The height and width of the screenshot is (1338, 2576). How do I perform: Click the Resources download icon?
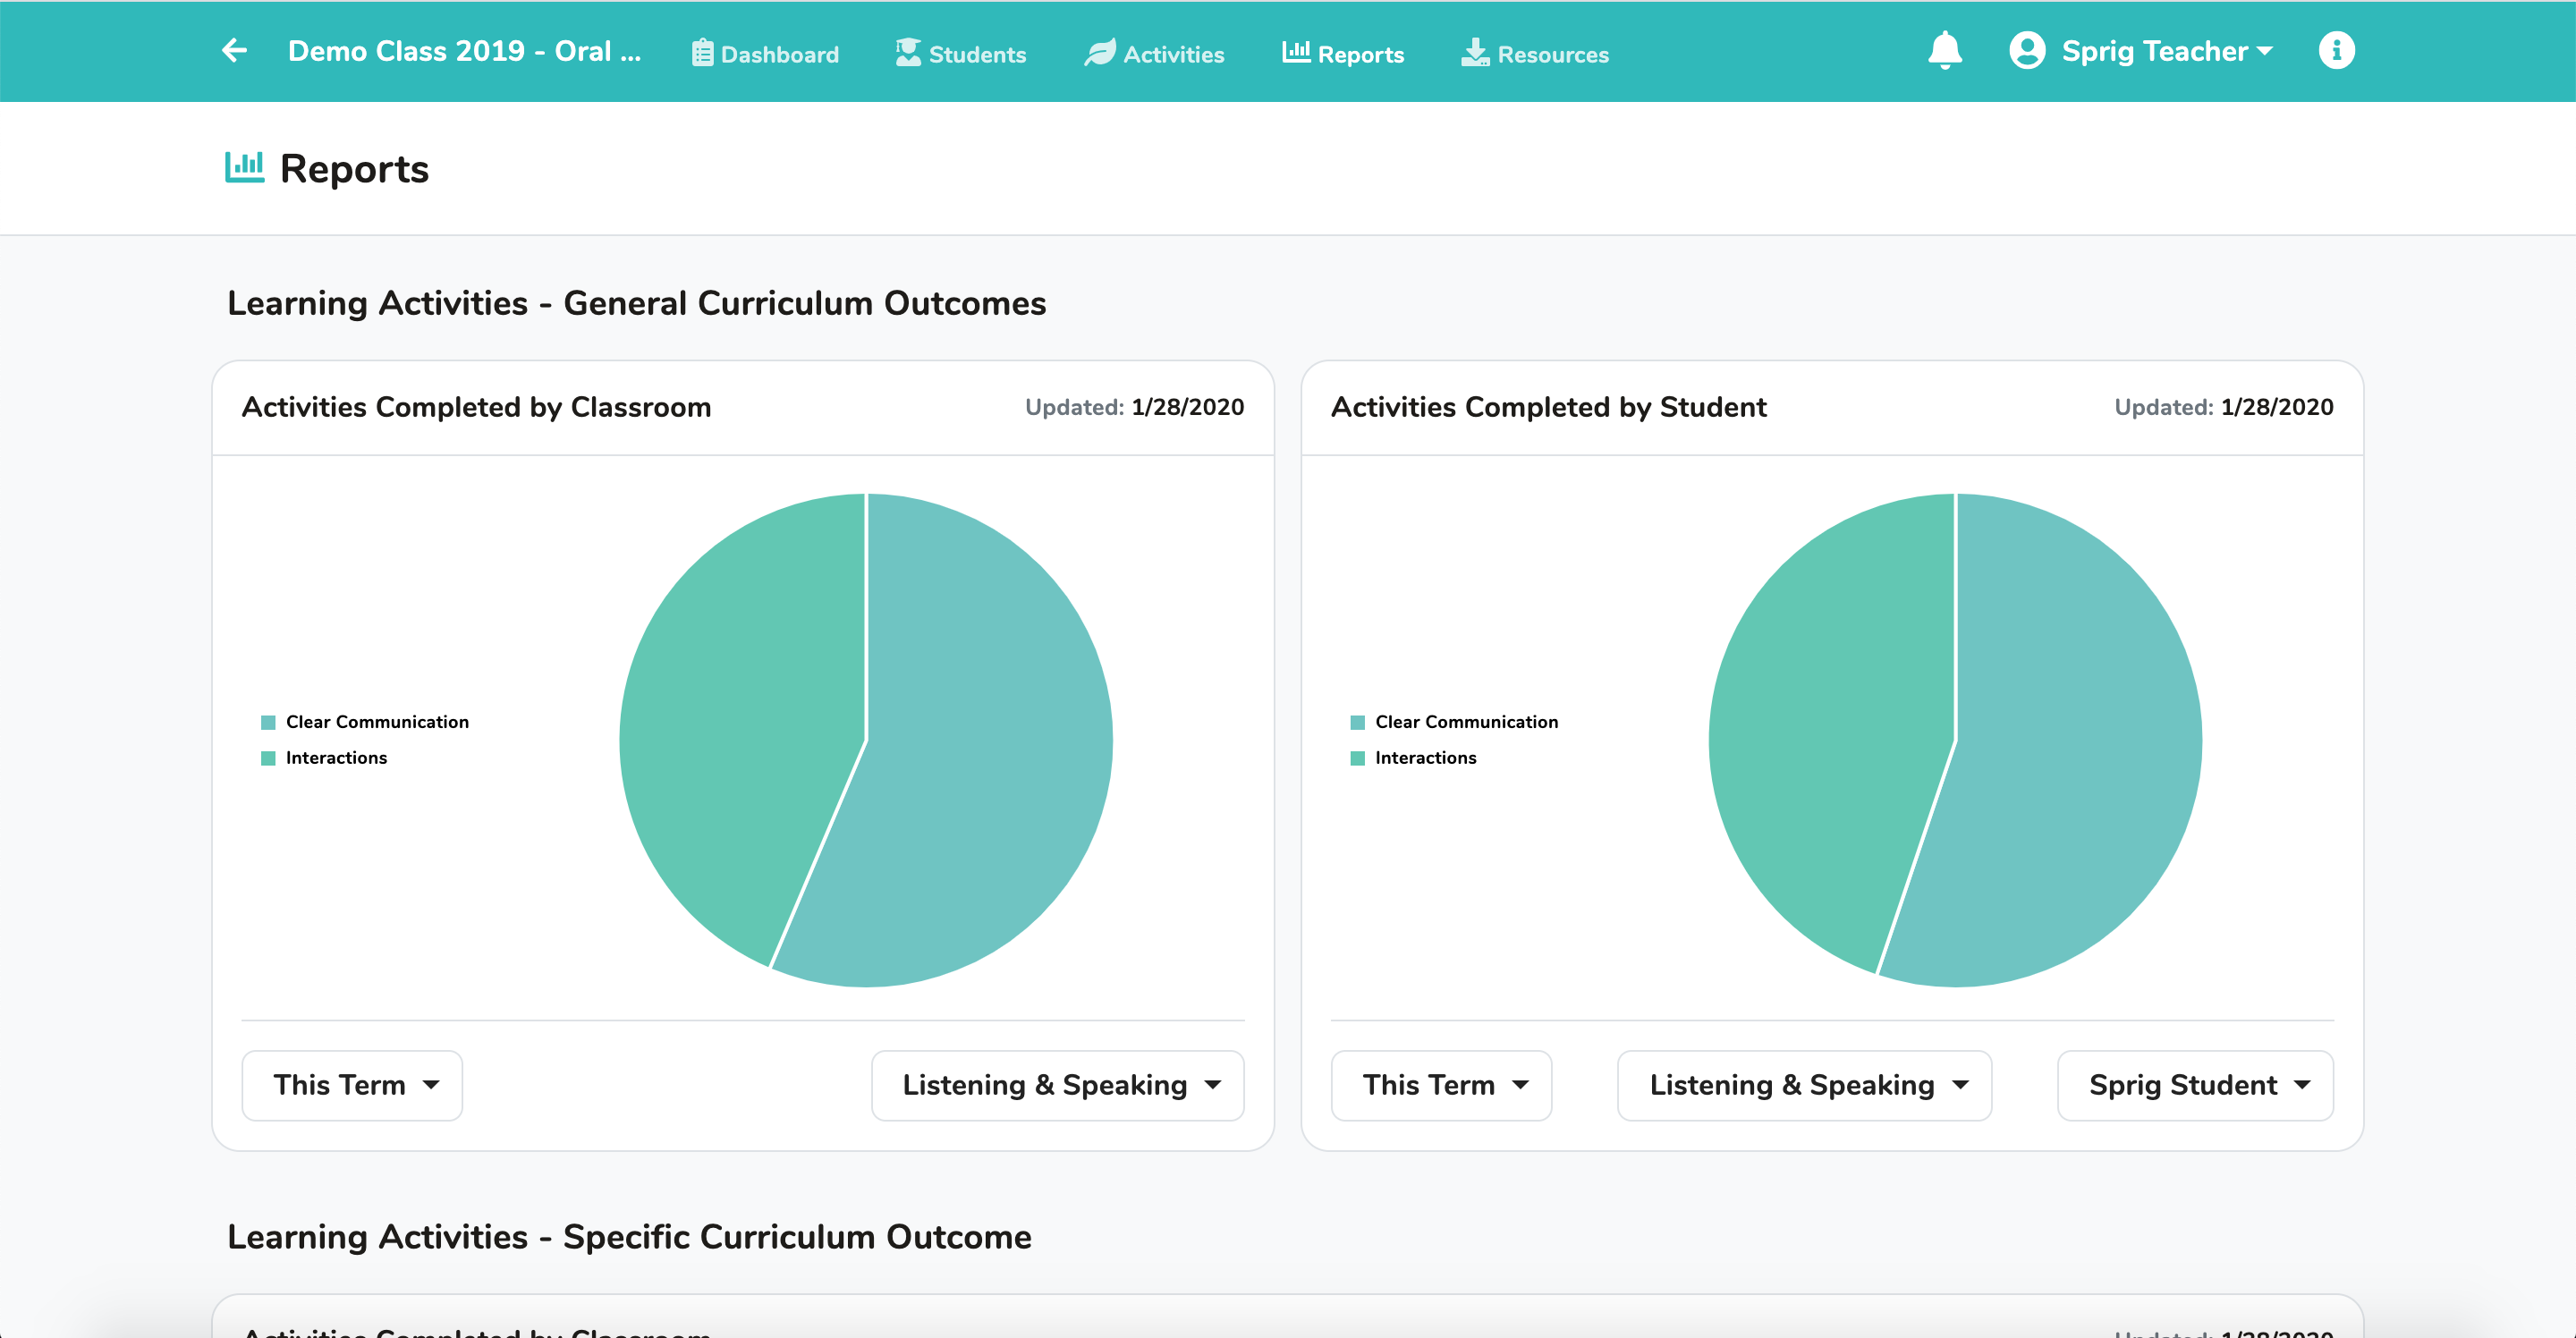pos(1475,53)
